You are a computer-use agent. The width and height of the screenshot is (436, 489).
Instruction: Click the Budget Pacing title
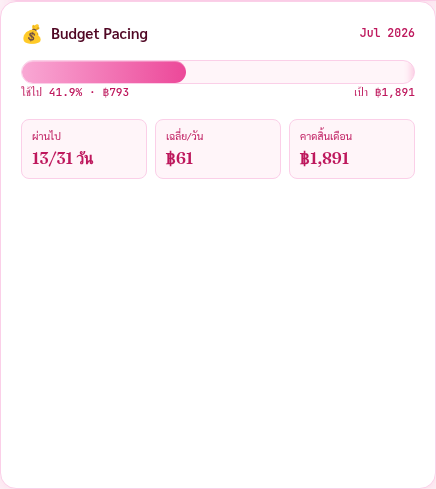click(x=99, y=34)
